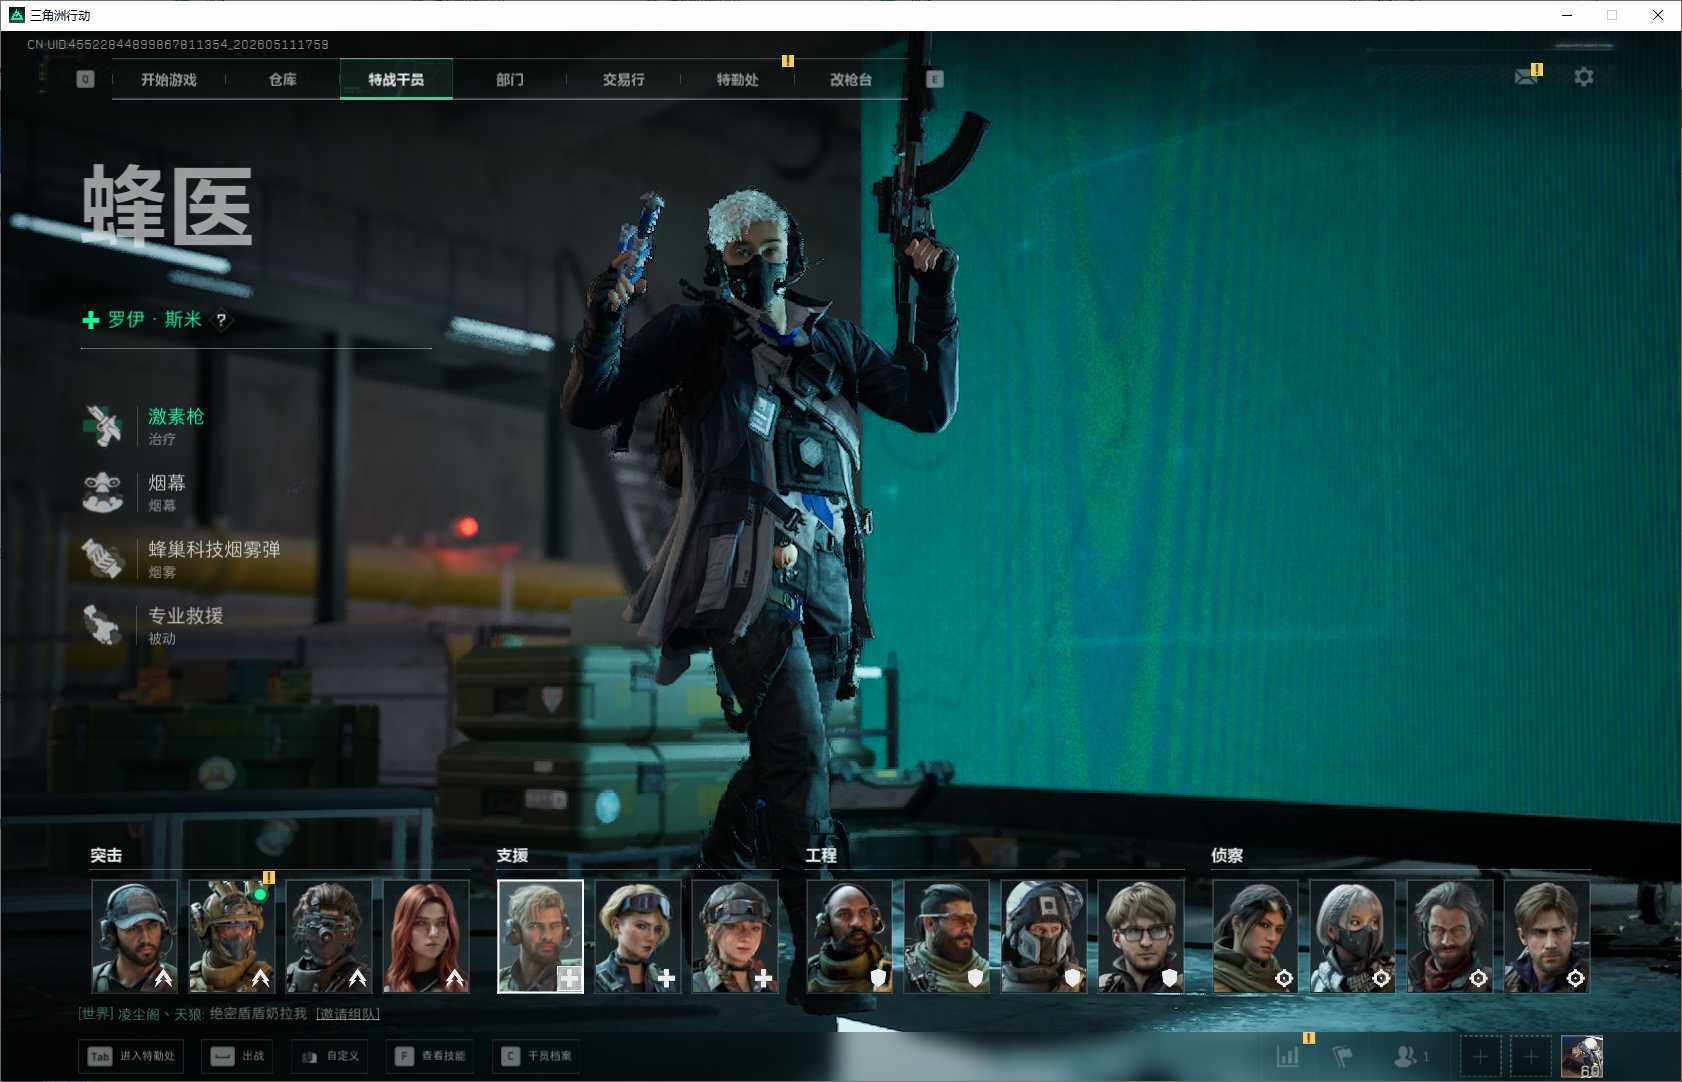This screenshot has height=1082, width=1682.
Task: Select the 烟幕 smoke skill icon
Action: pyautogui.click(x=102, y=492)
